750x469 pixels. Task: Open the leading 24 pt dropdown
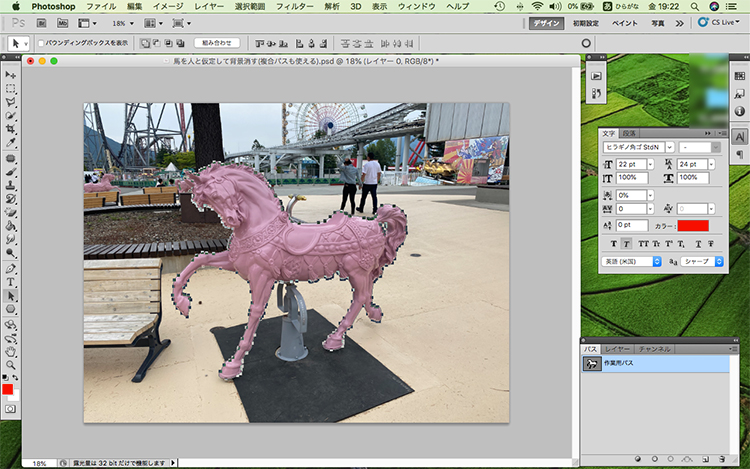(x=712, y=164)
